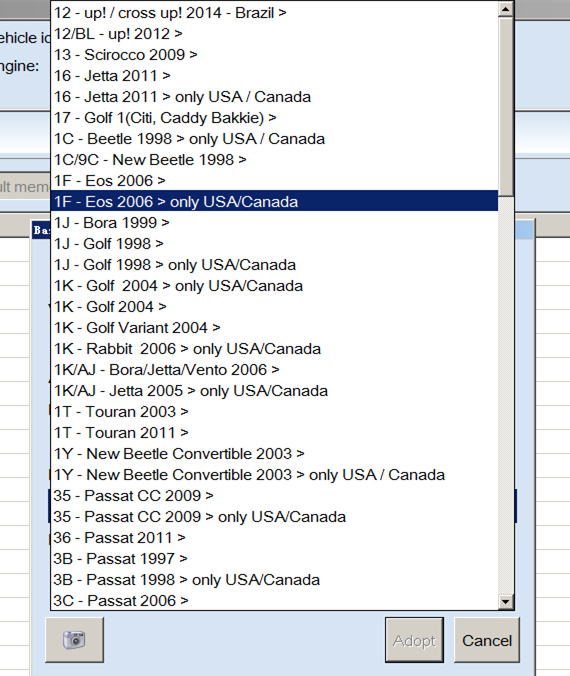Choose '1C/9C - New Beetle 1998 >'
The image size is (570, 676).
(x=274, y=160)
